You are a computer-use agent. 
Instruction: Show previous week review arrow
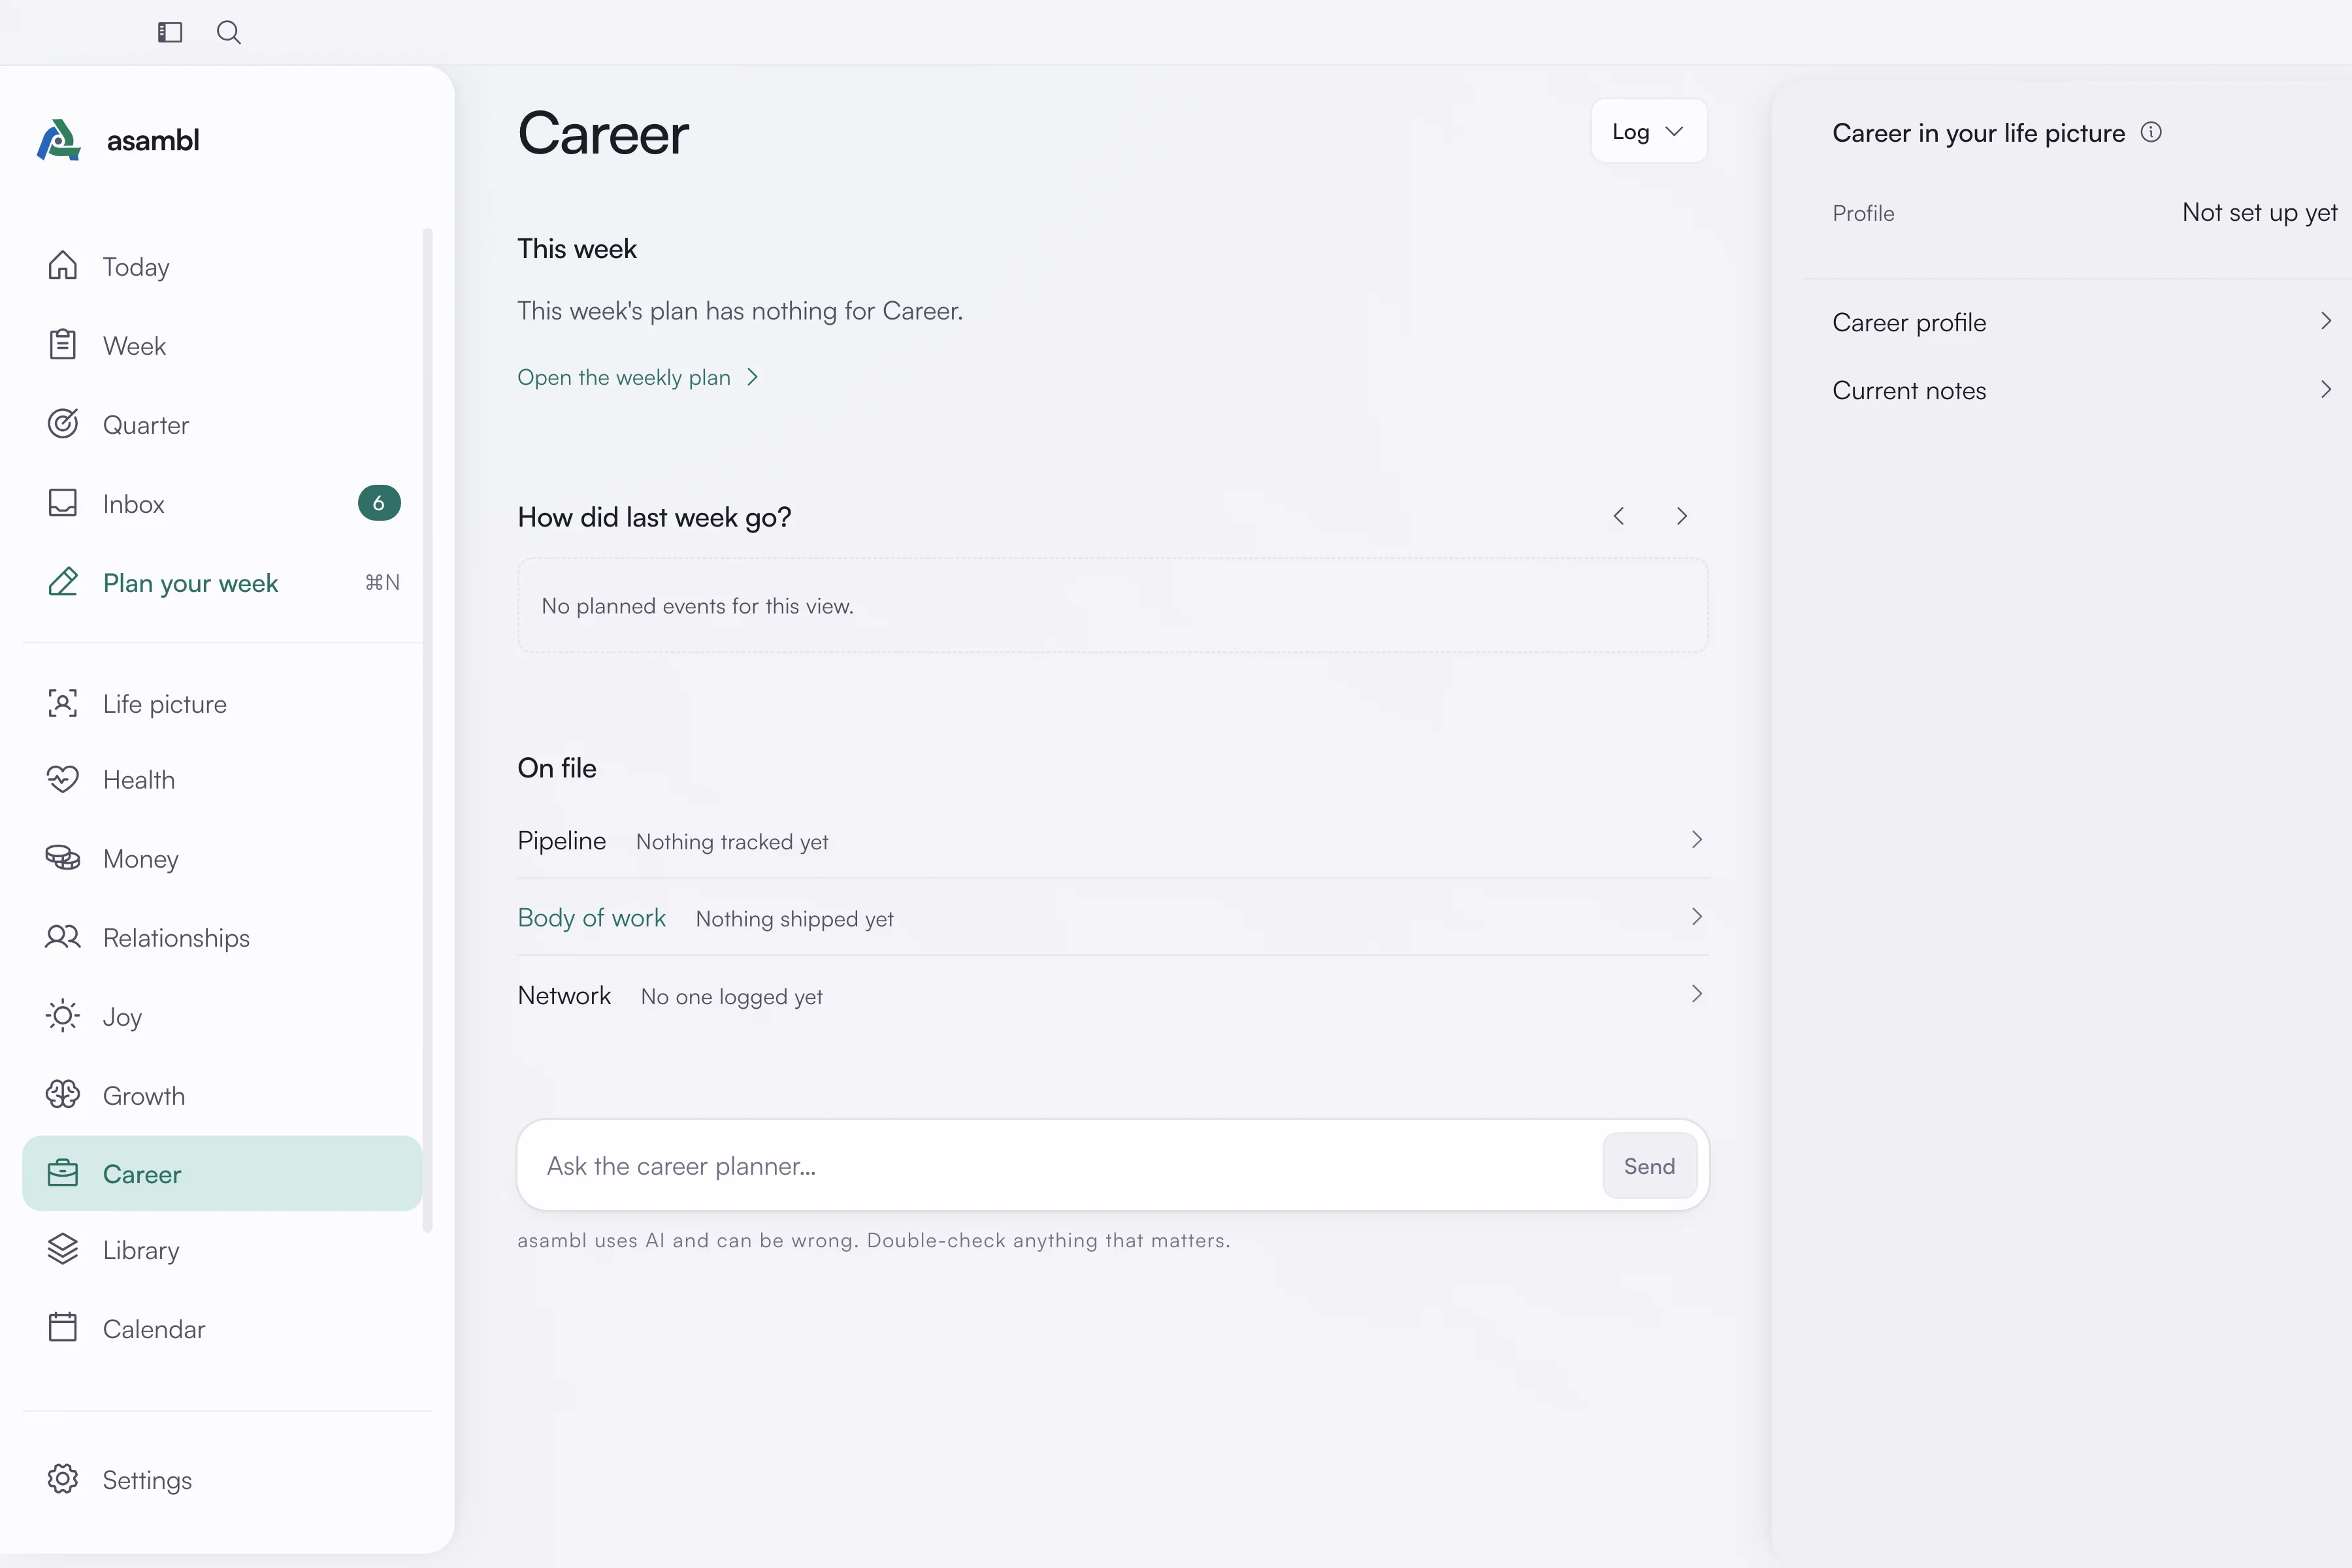pos(1619,516)
